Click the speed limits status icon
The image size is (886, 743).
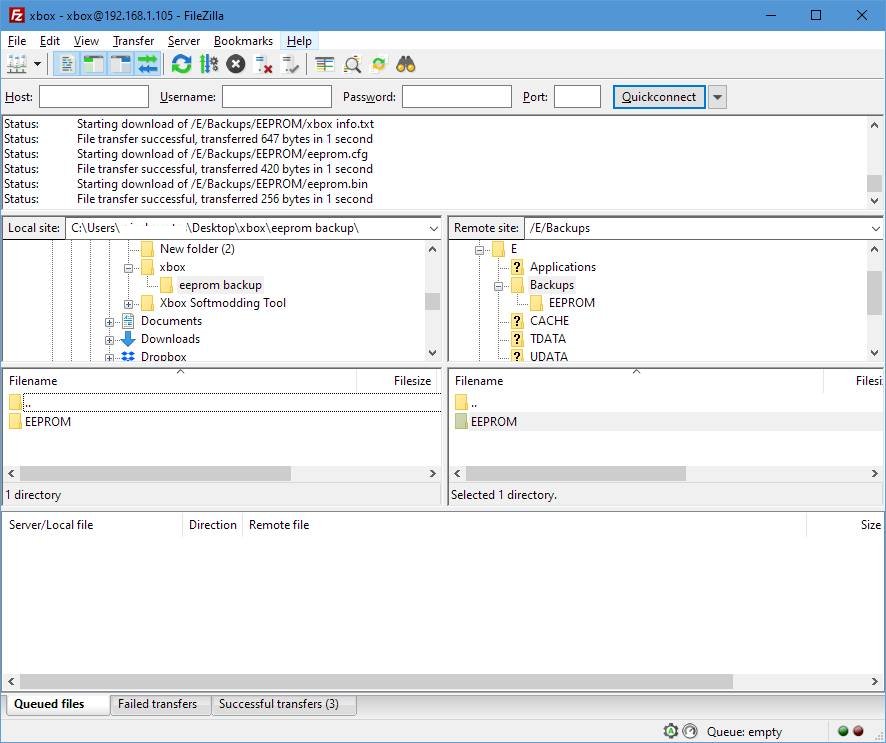[x=690, y=731]
